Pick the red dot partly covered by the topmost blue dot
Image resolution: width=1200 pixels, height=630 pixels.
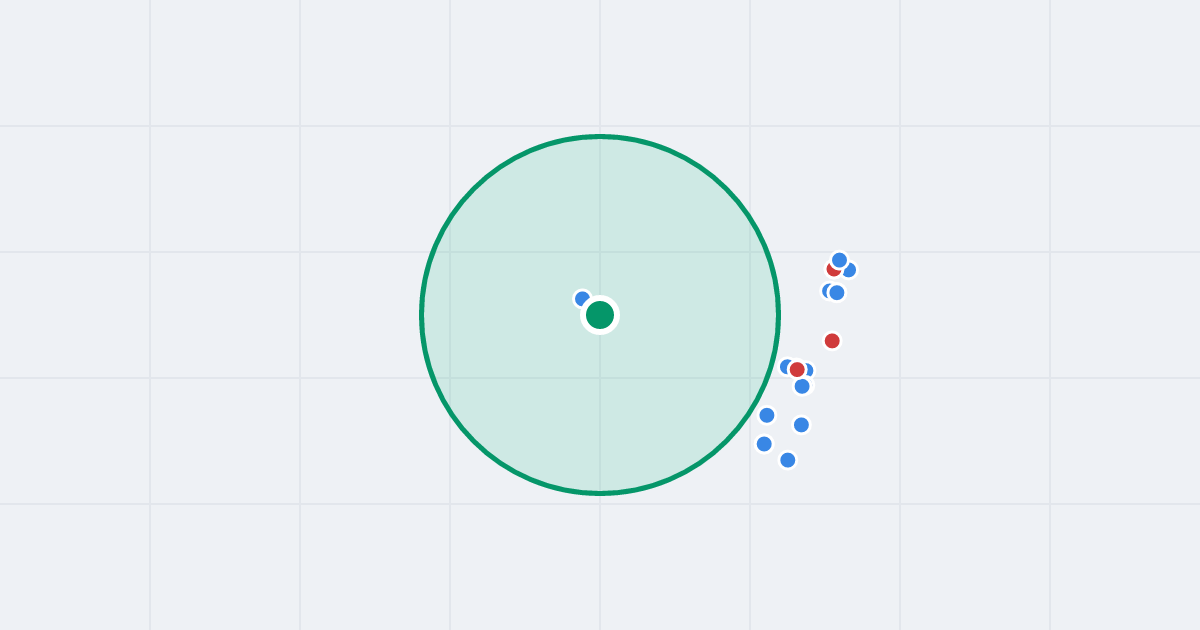834,269
